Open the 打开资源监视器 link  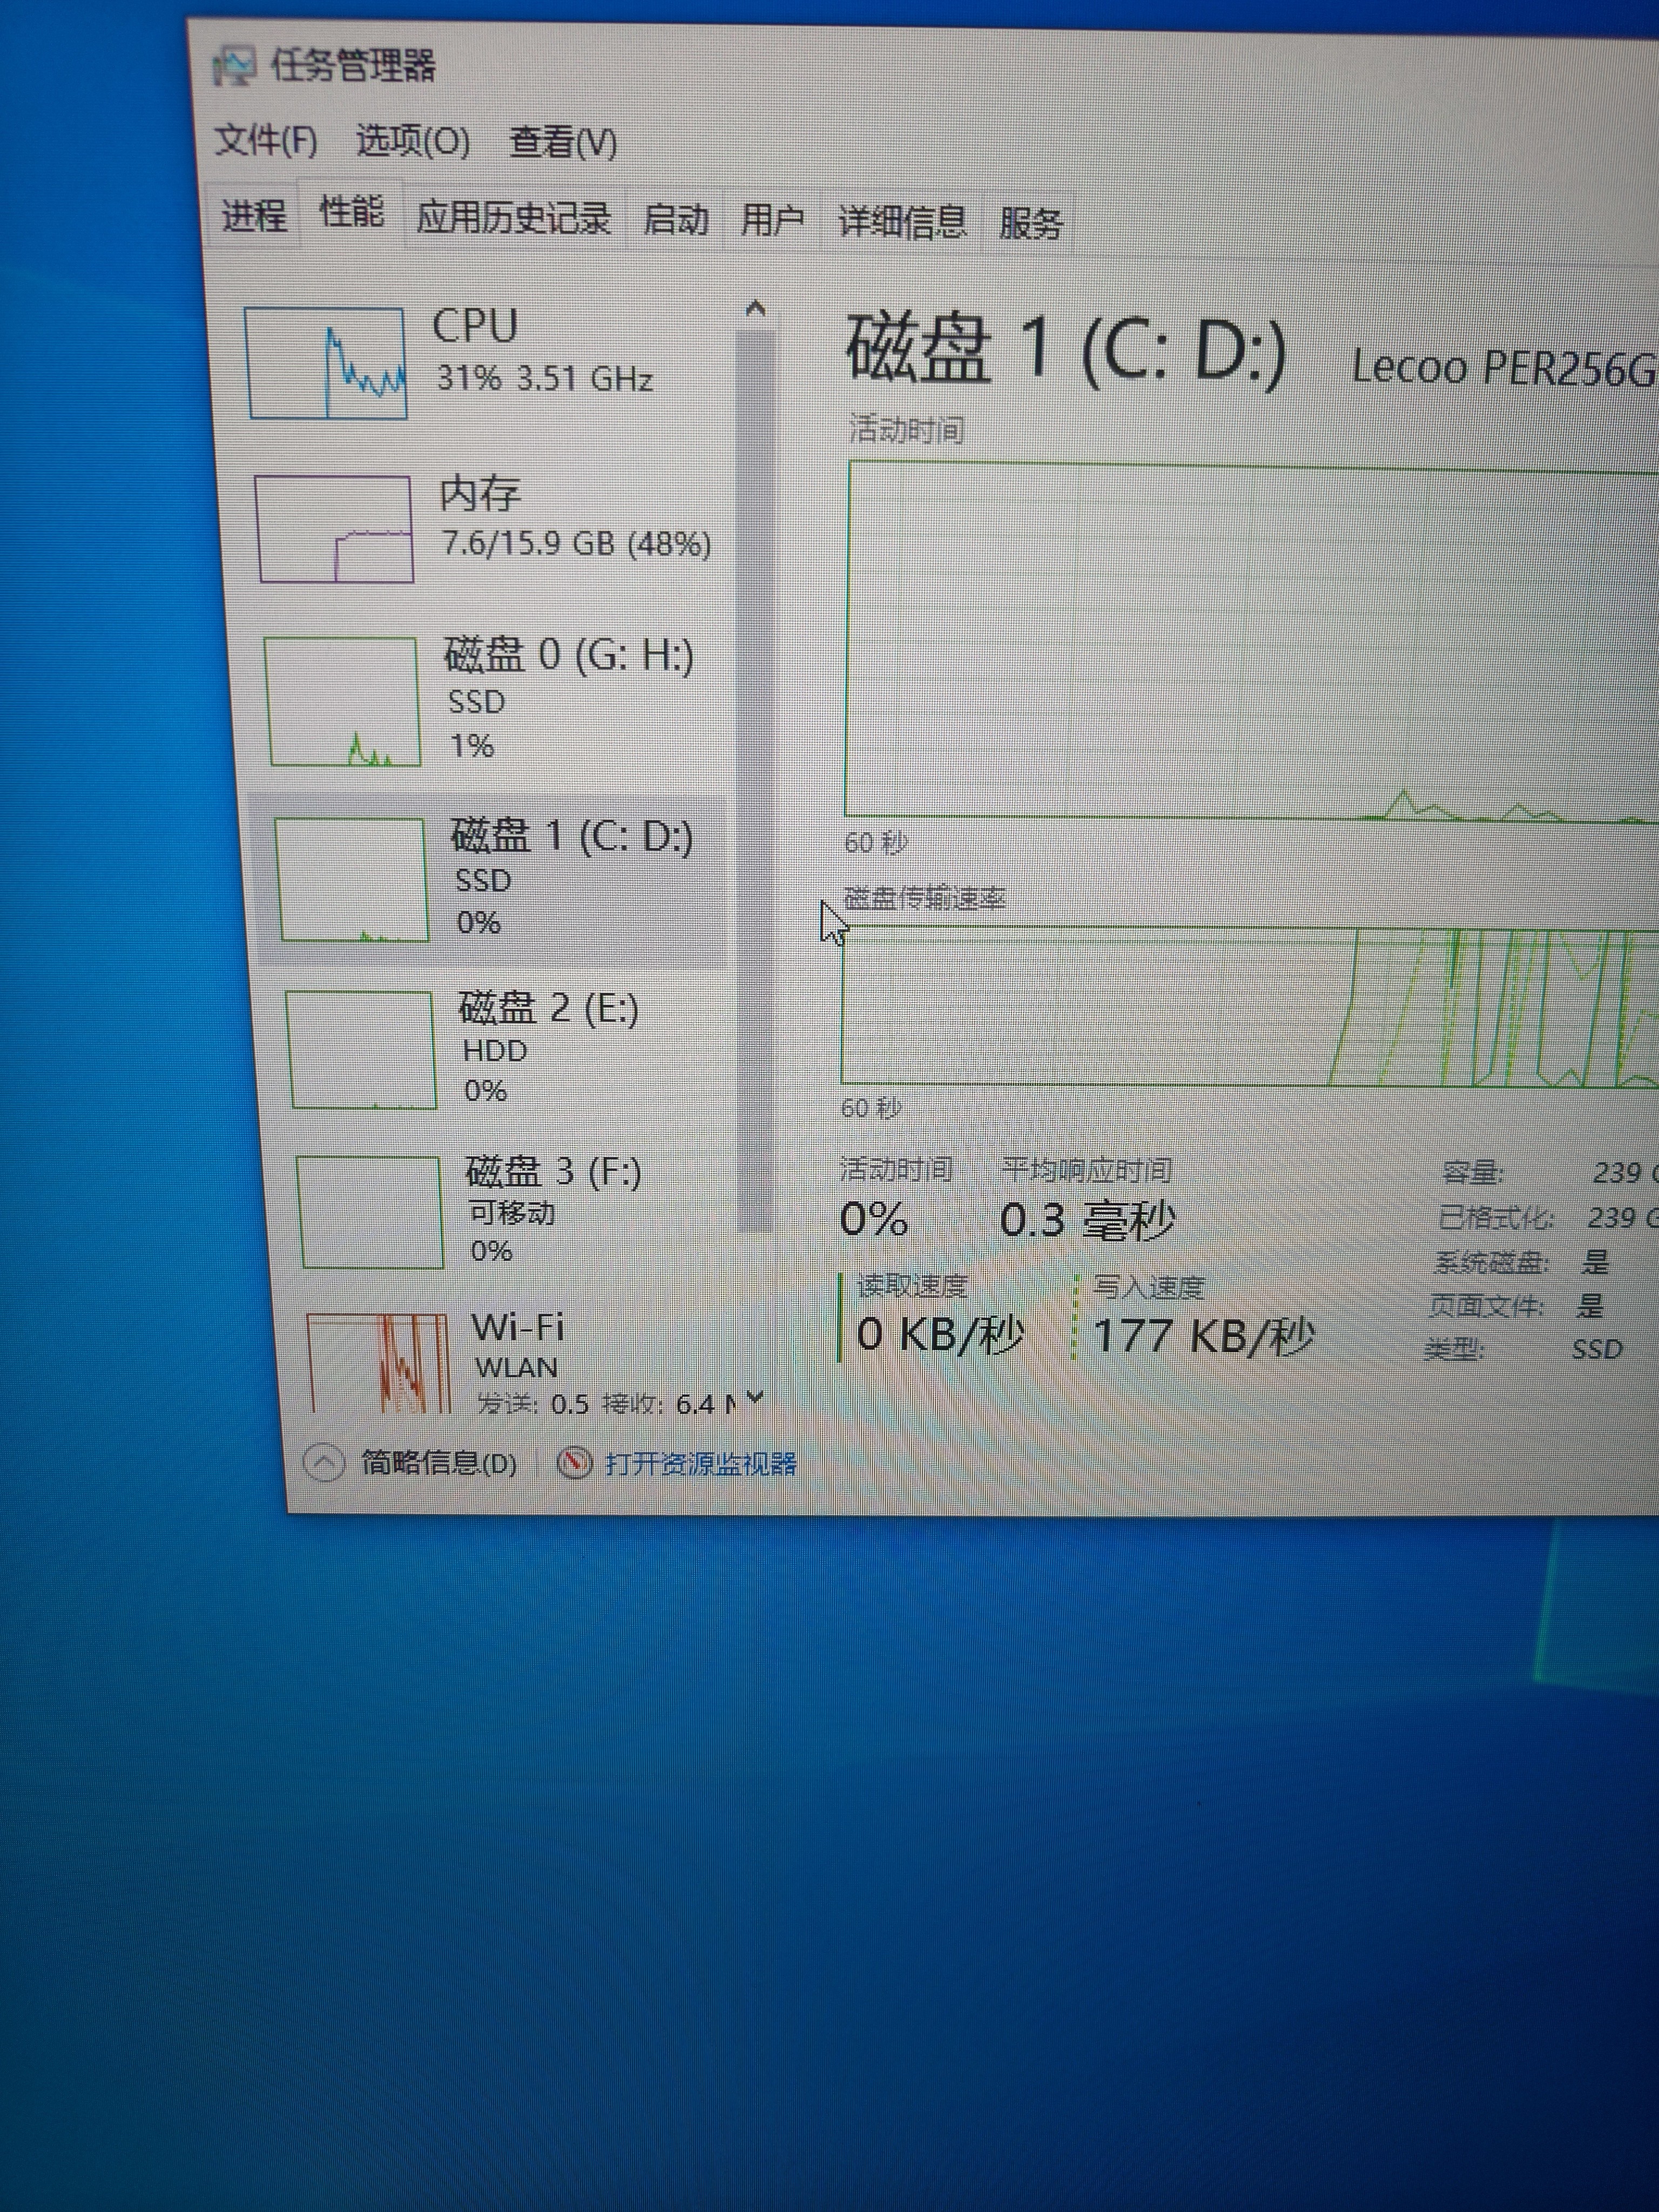(700, 1464)
